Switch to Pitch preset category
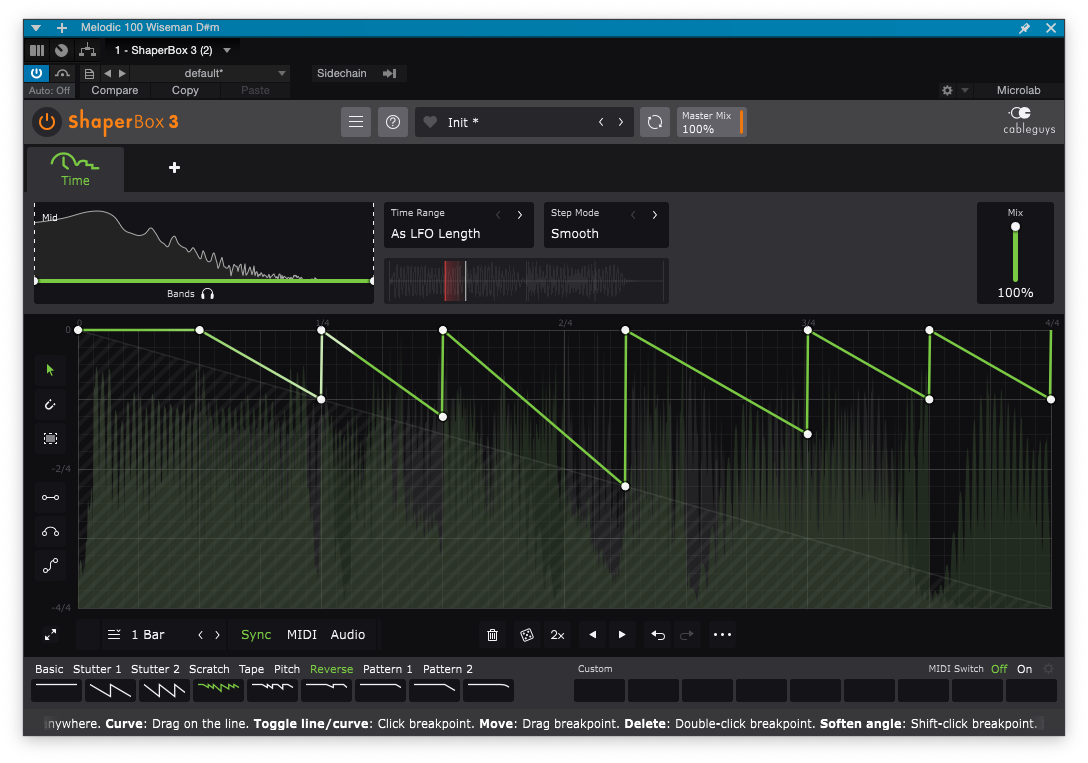Image resolution: width=1088 pixels, height=763 pixels. coord(287,669)
